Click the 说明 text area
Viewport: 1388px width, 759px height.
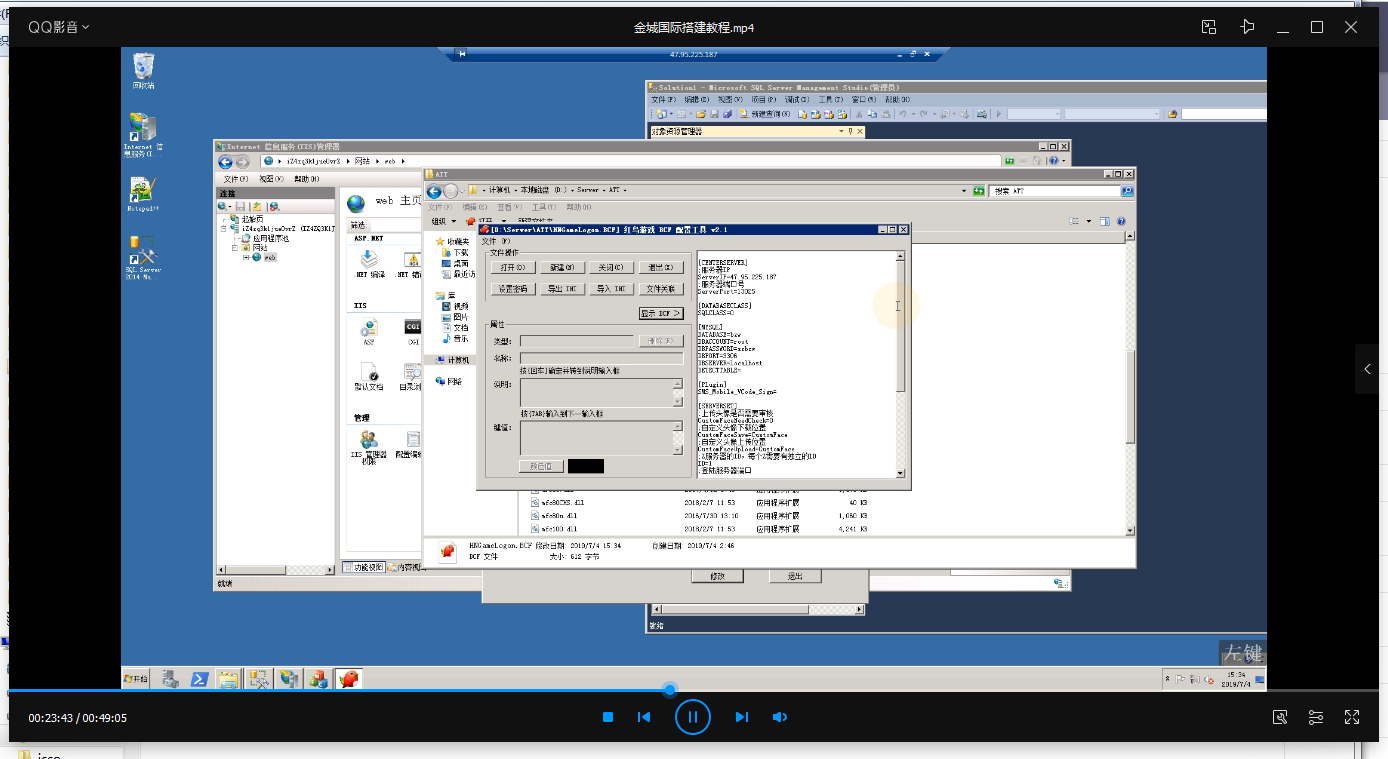tap(596, 392)
